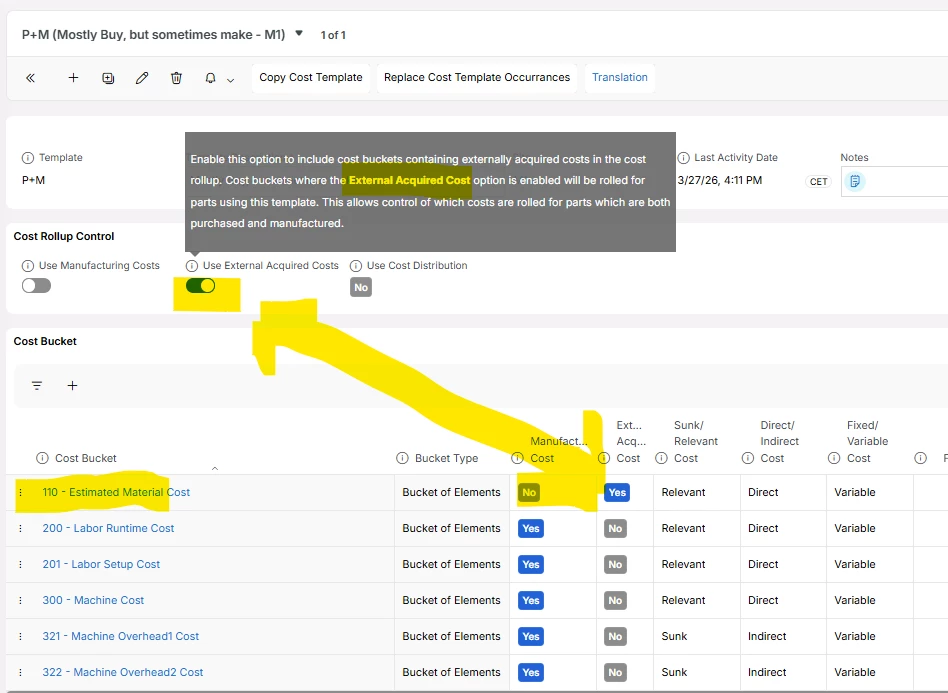Click the collapse double-chevron icon in toolbar
The width and height of the screenshot is (948, 693).
pyautogui.click(x=30, y=78)
